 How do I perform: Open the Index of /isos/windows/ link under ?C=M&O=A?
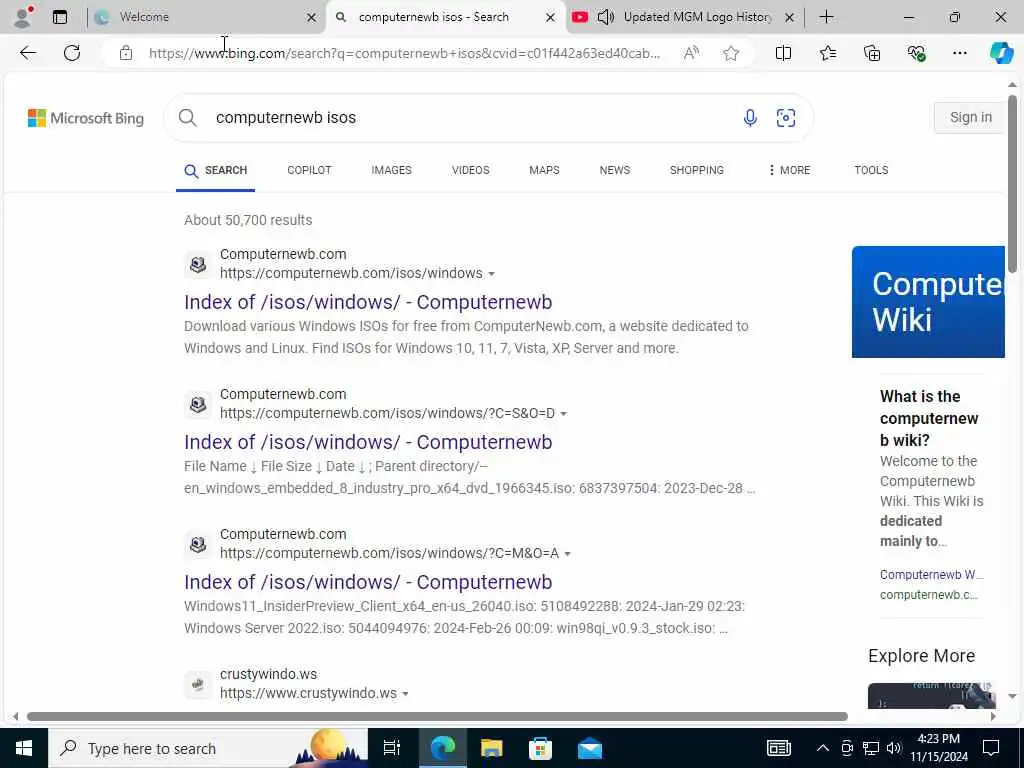point(368,582)
